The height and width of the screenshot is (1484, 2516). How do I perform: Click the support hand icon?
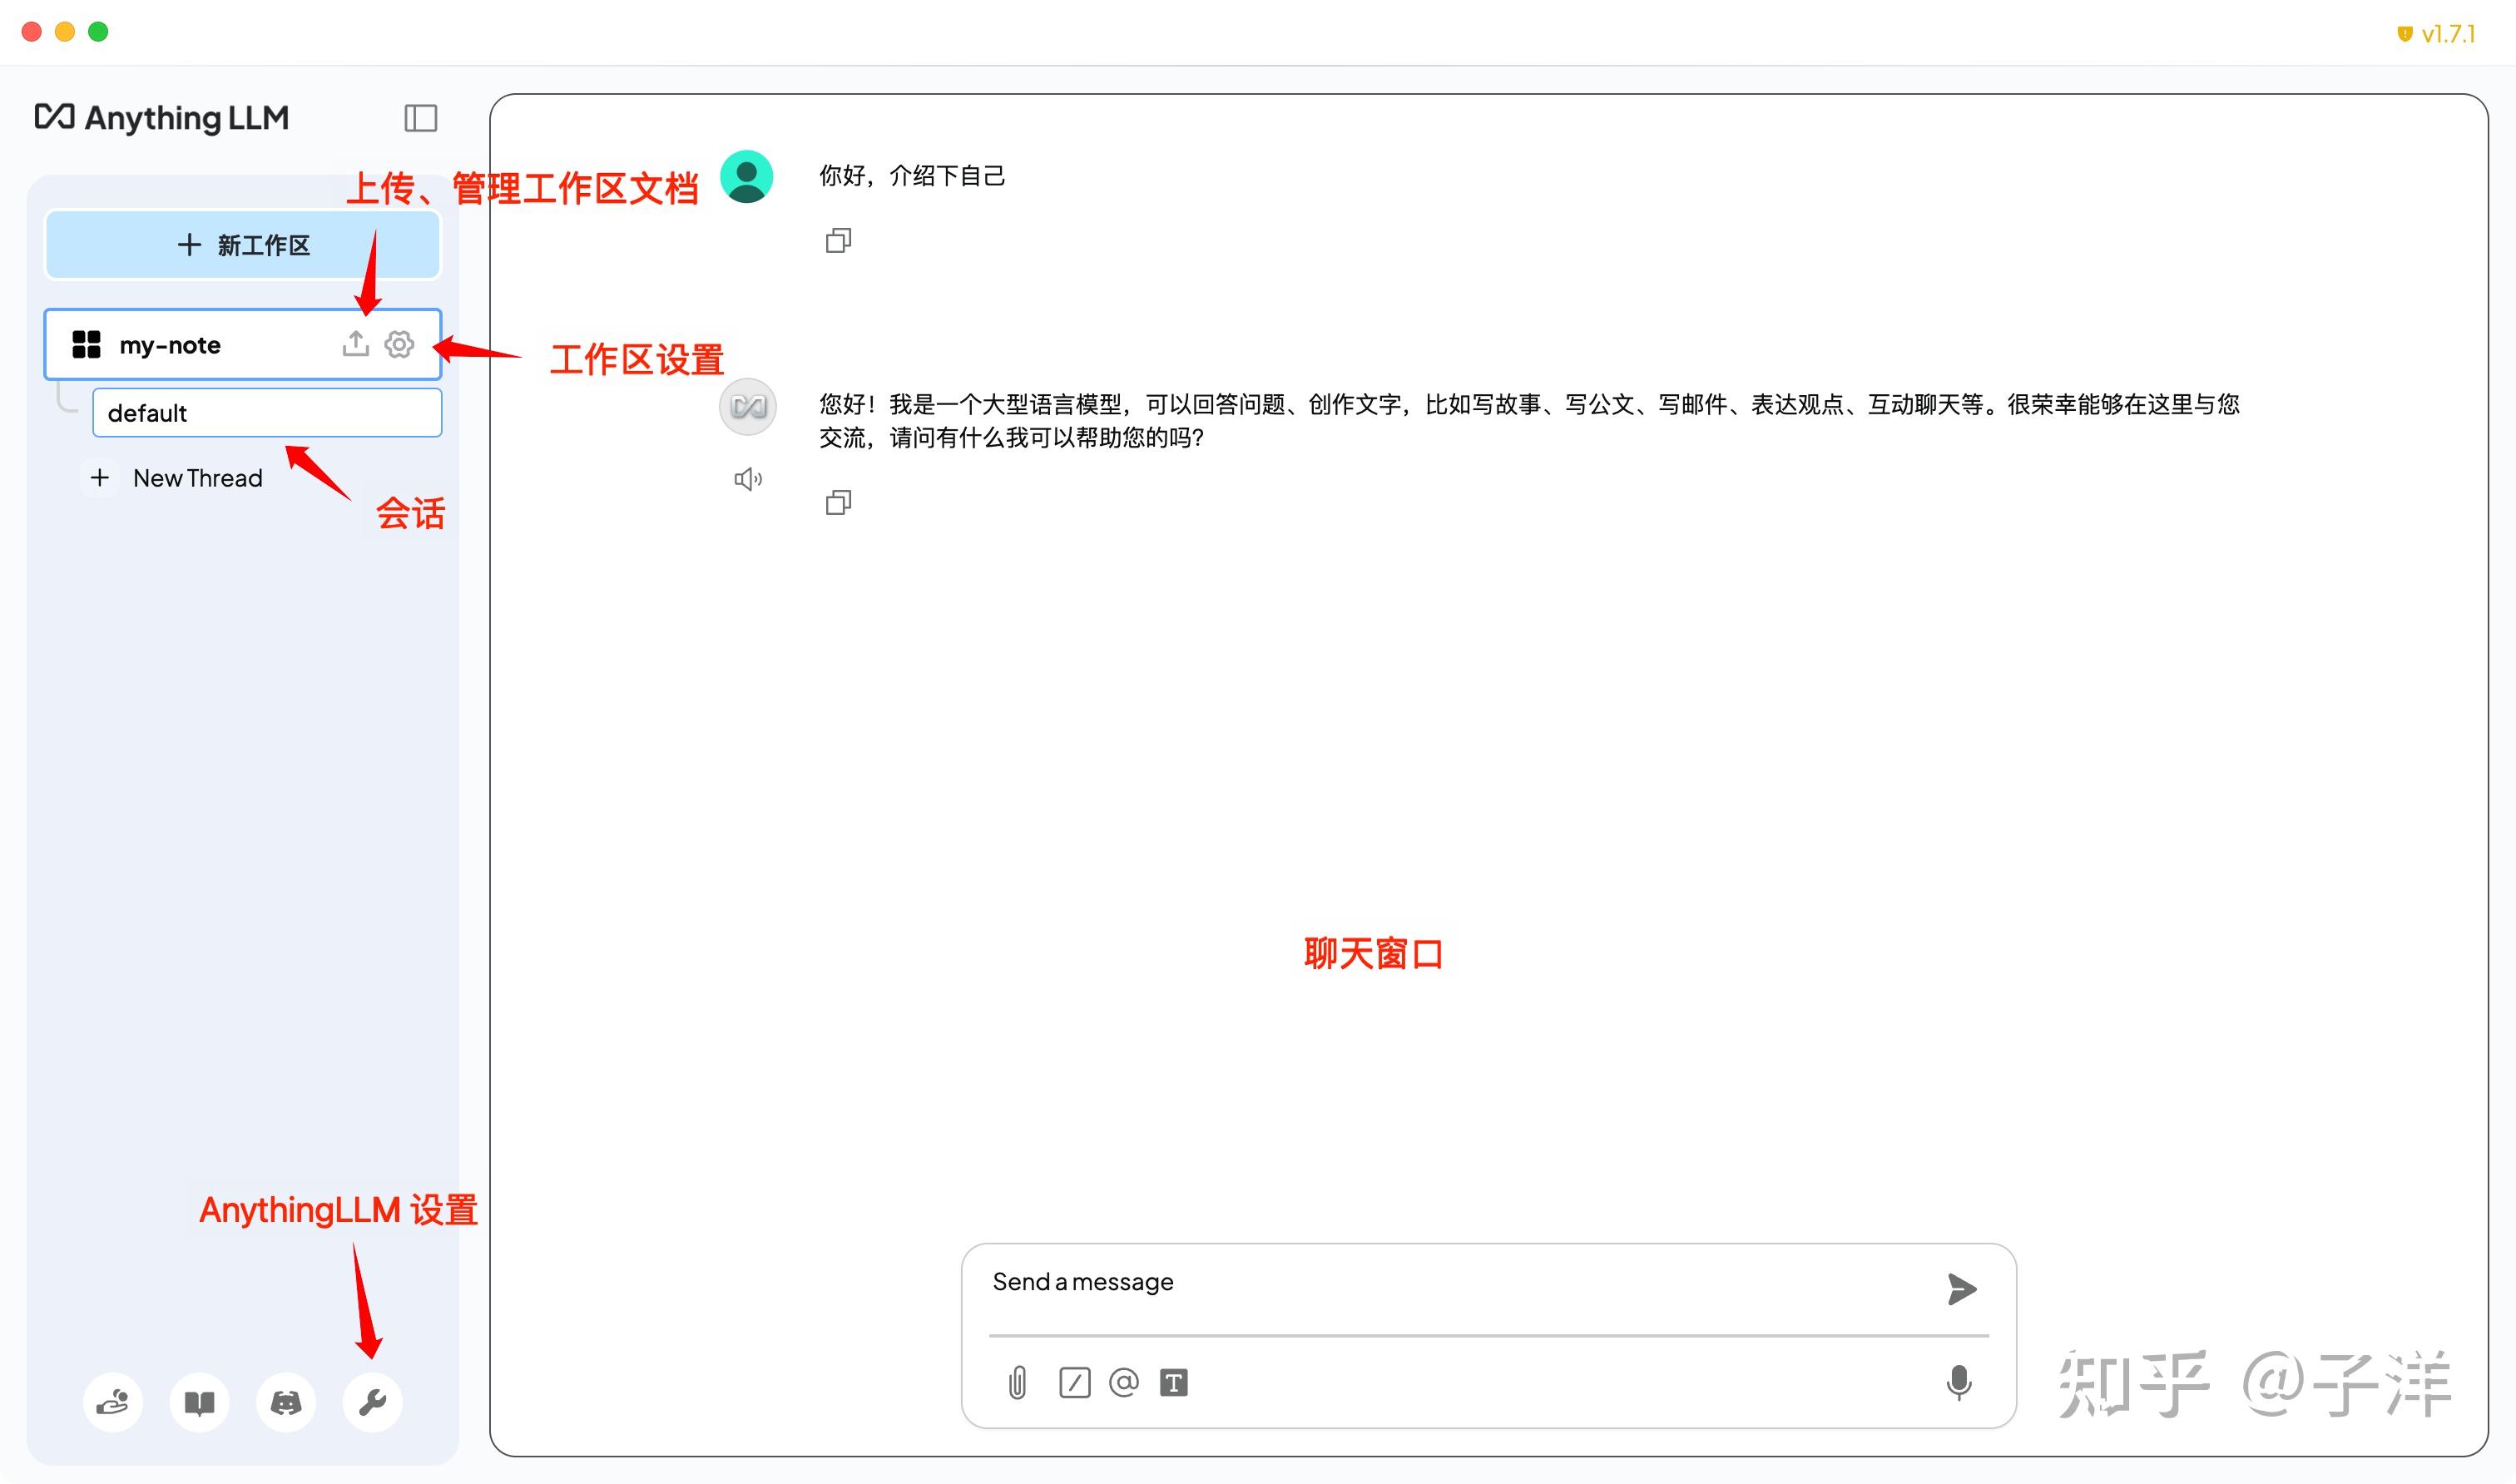pyautogui.click(x=113, y=1402)
